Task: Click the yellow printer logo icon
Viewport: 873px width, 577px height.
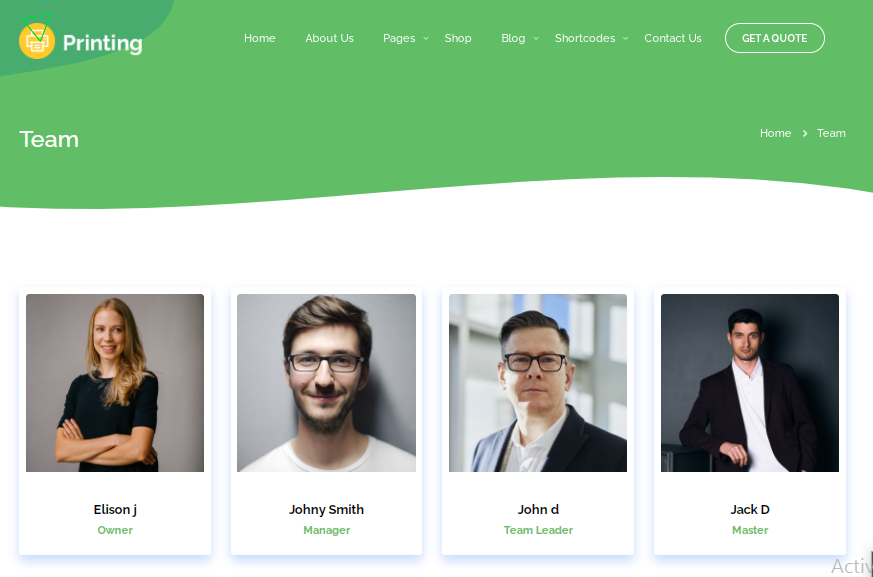Action: [37, 41]
